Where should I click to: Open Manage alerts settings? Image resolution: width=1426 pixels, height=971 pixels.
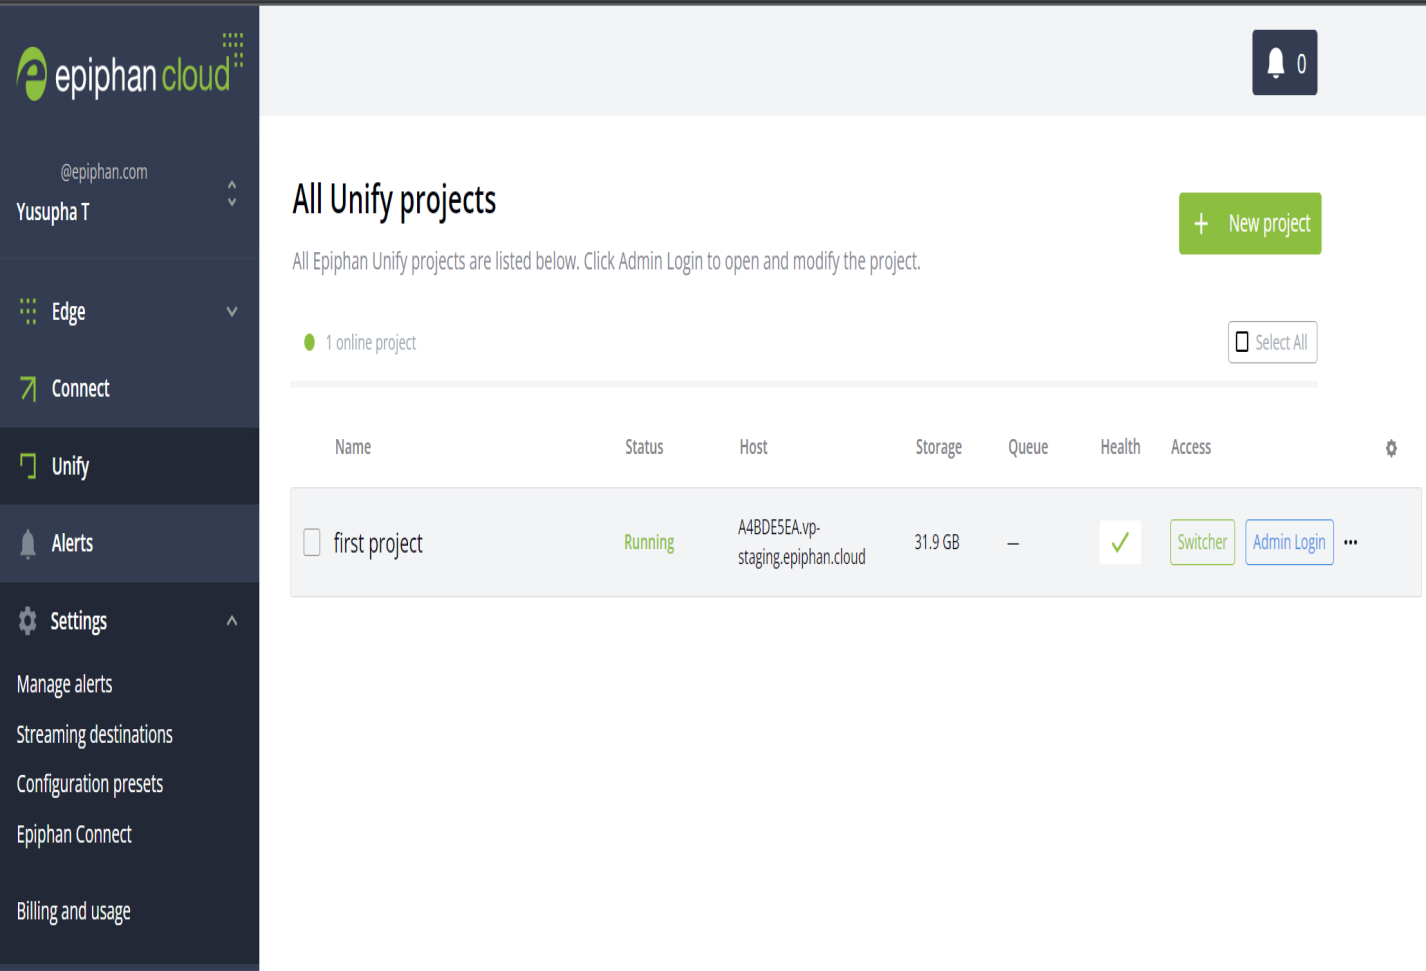coord(64,684)
